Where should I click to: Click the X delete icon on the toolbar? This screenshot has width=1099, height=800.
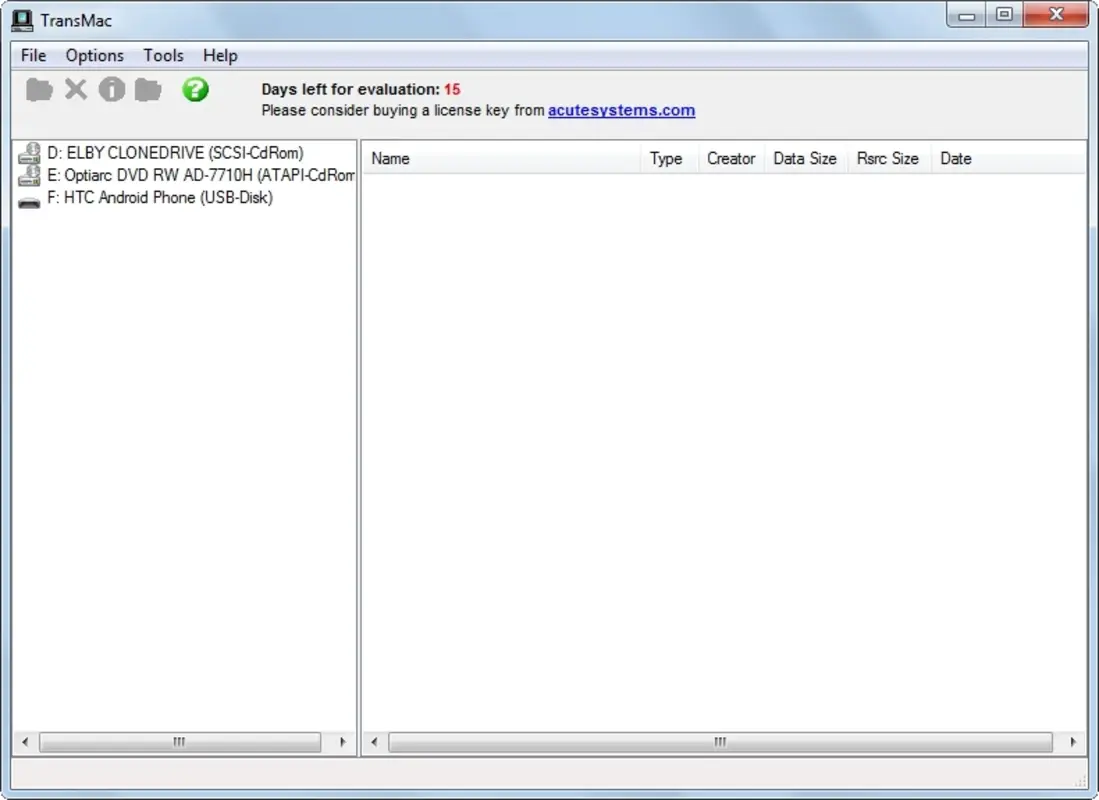75,89
